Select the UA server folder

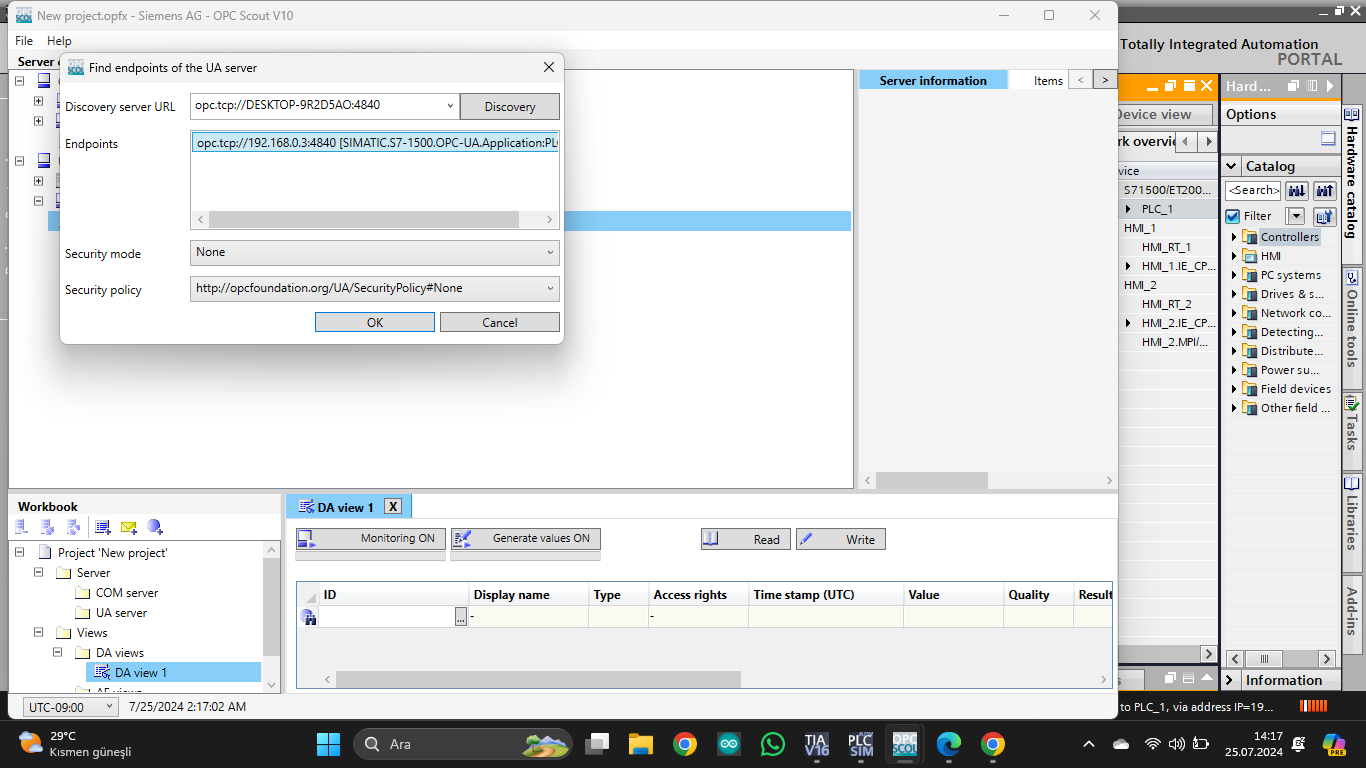(x=111, y=613)
